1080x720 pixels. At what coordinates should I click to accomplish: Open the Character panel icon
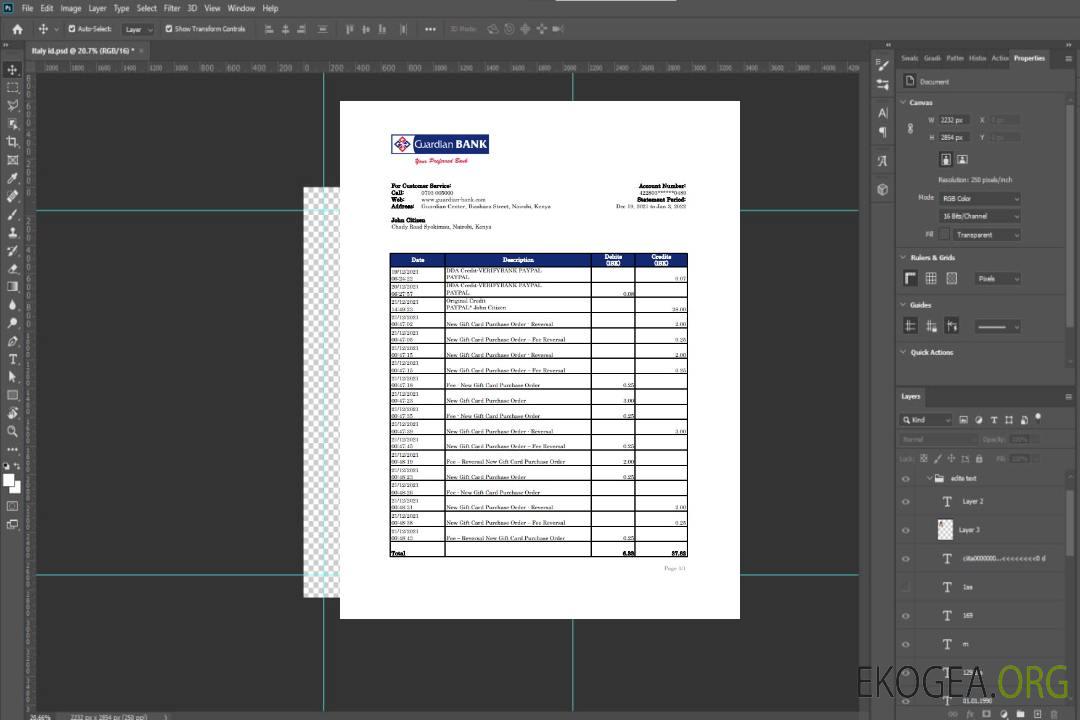(x=882, y=112)
